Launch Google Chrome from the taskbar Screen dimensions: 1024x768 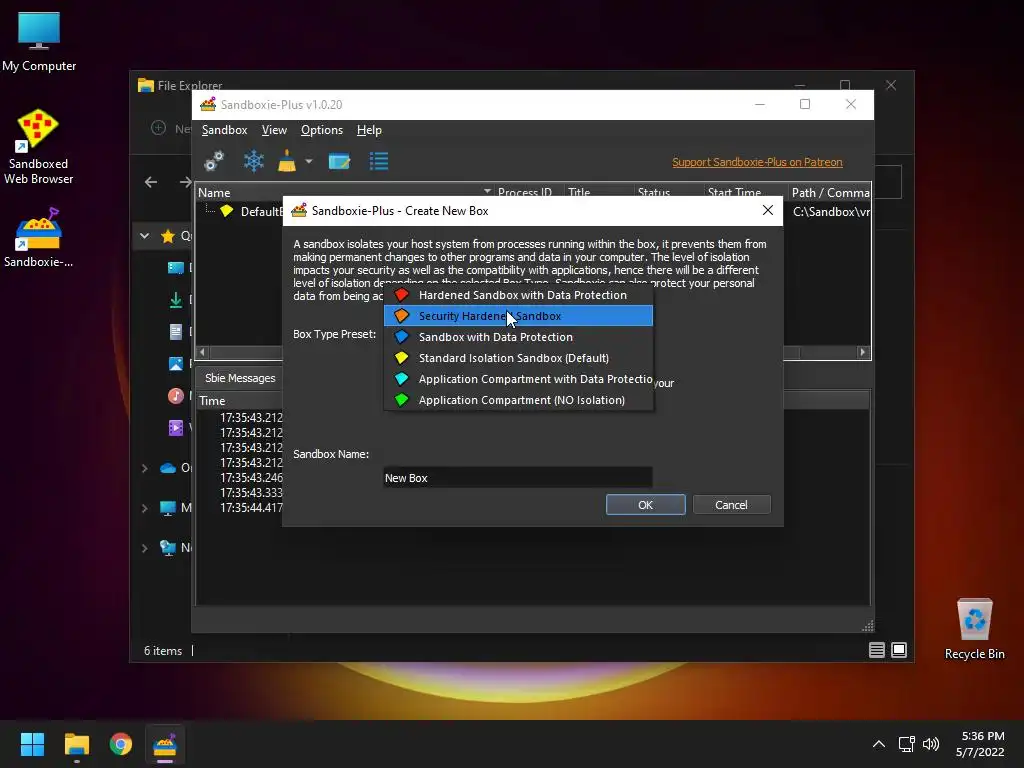pos(121,744)
